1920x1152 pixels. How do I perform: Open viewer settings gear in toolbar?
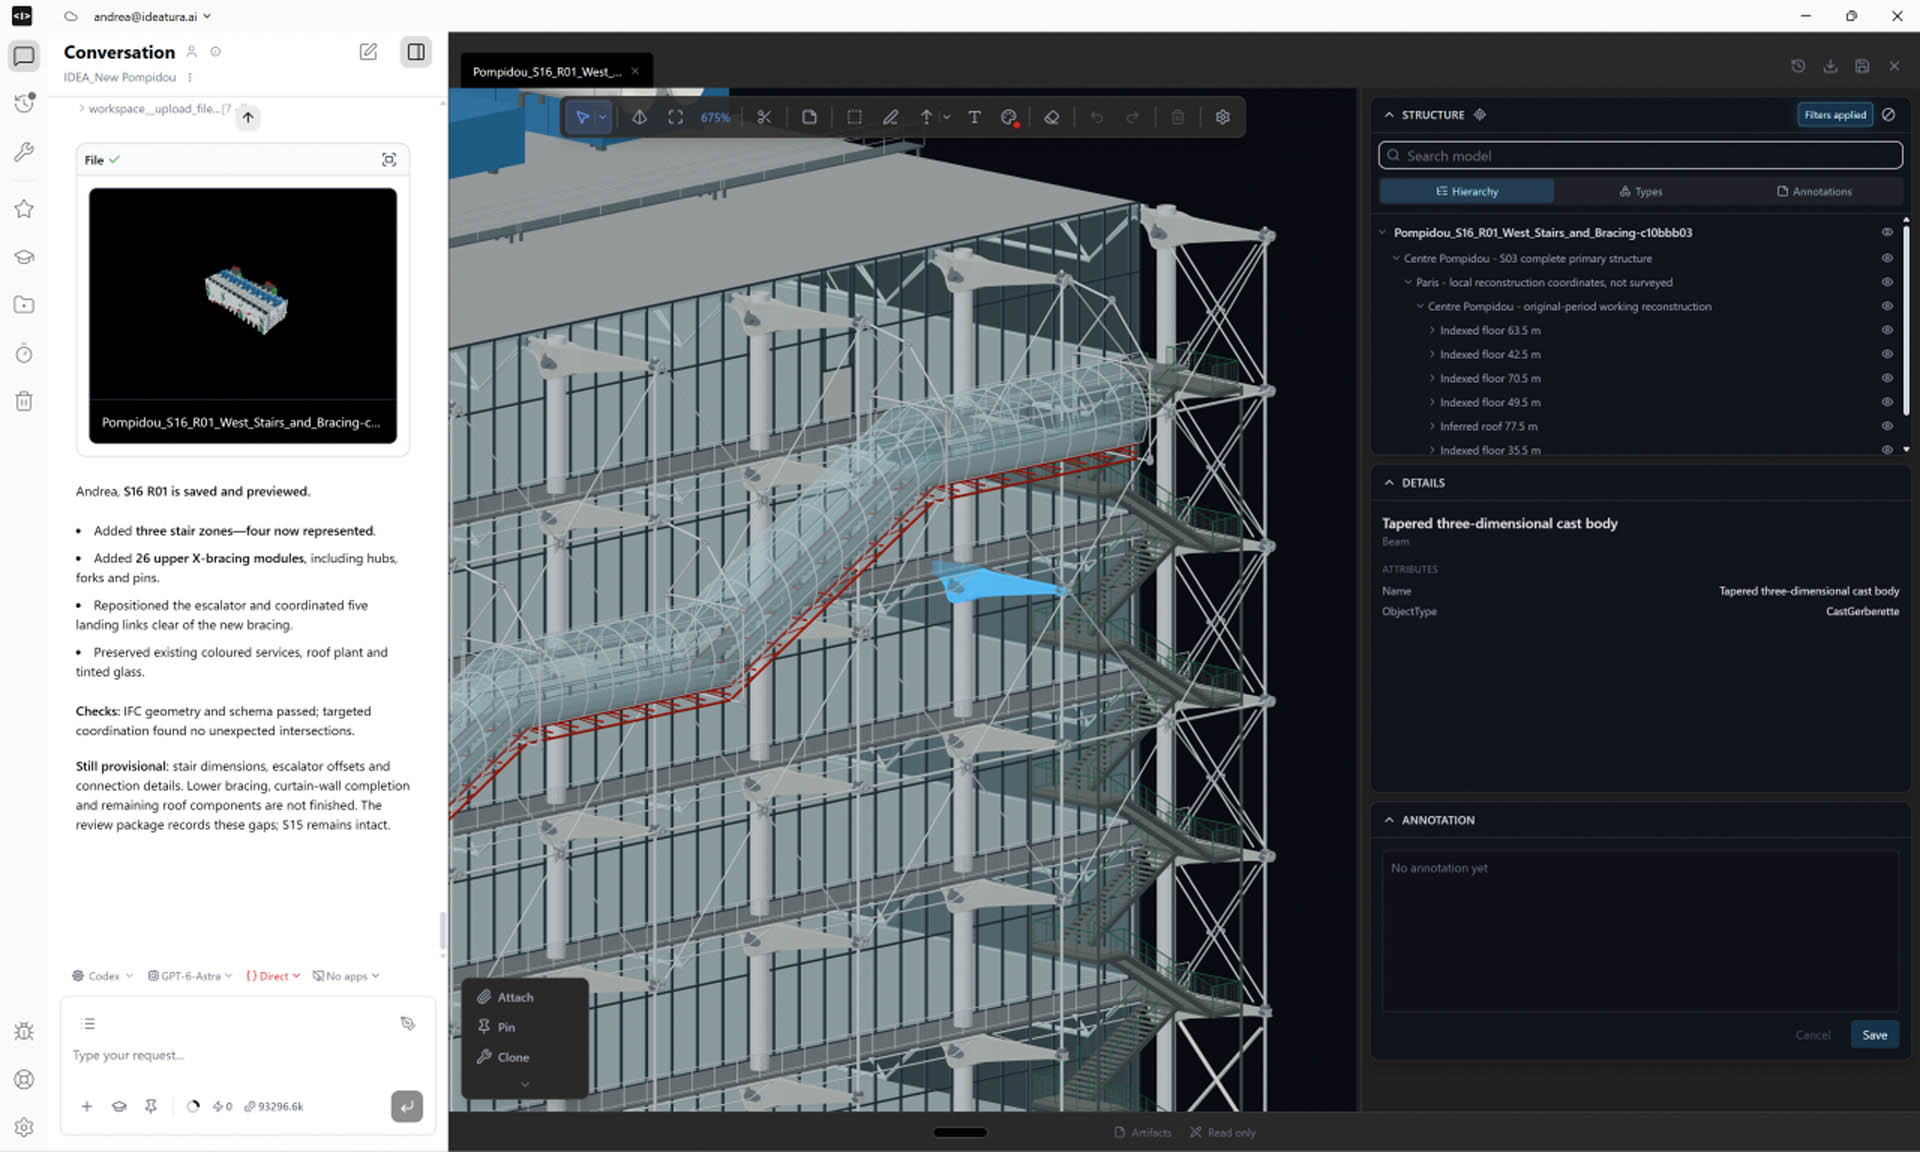coord(1222,117)
